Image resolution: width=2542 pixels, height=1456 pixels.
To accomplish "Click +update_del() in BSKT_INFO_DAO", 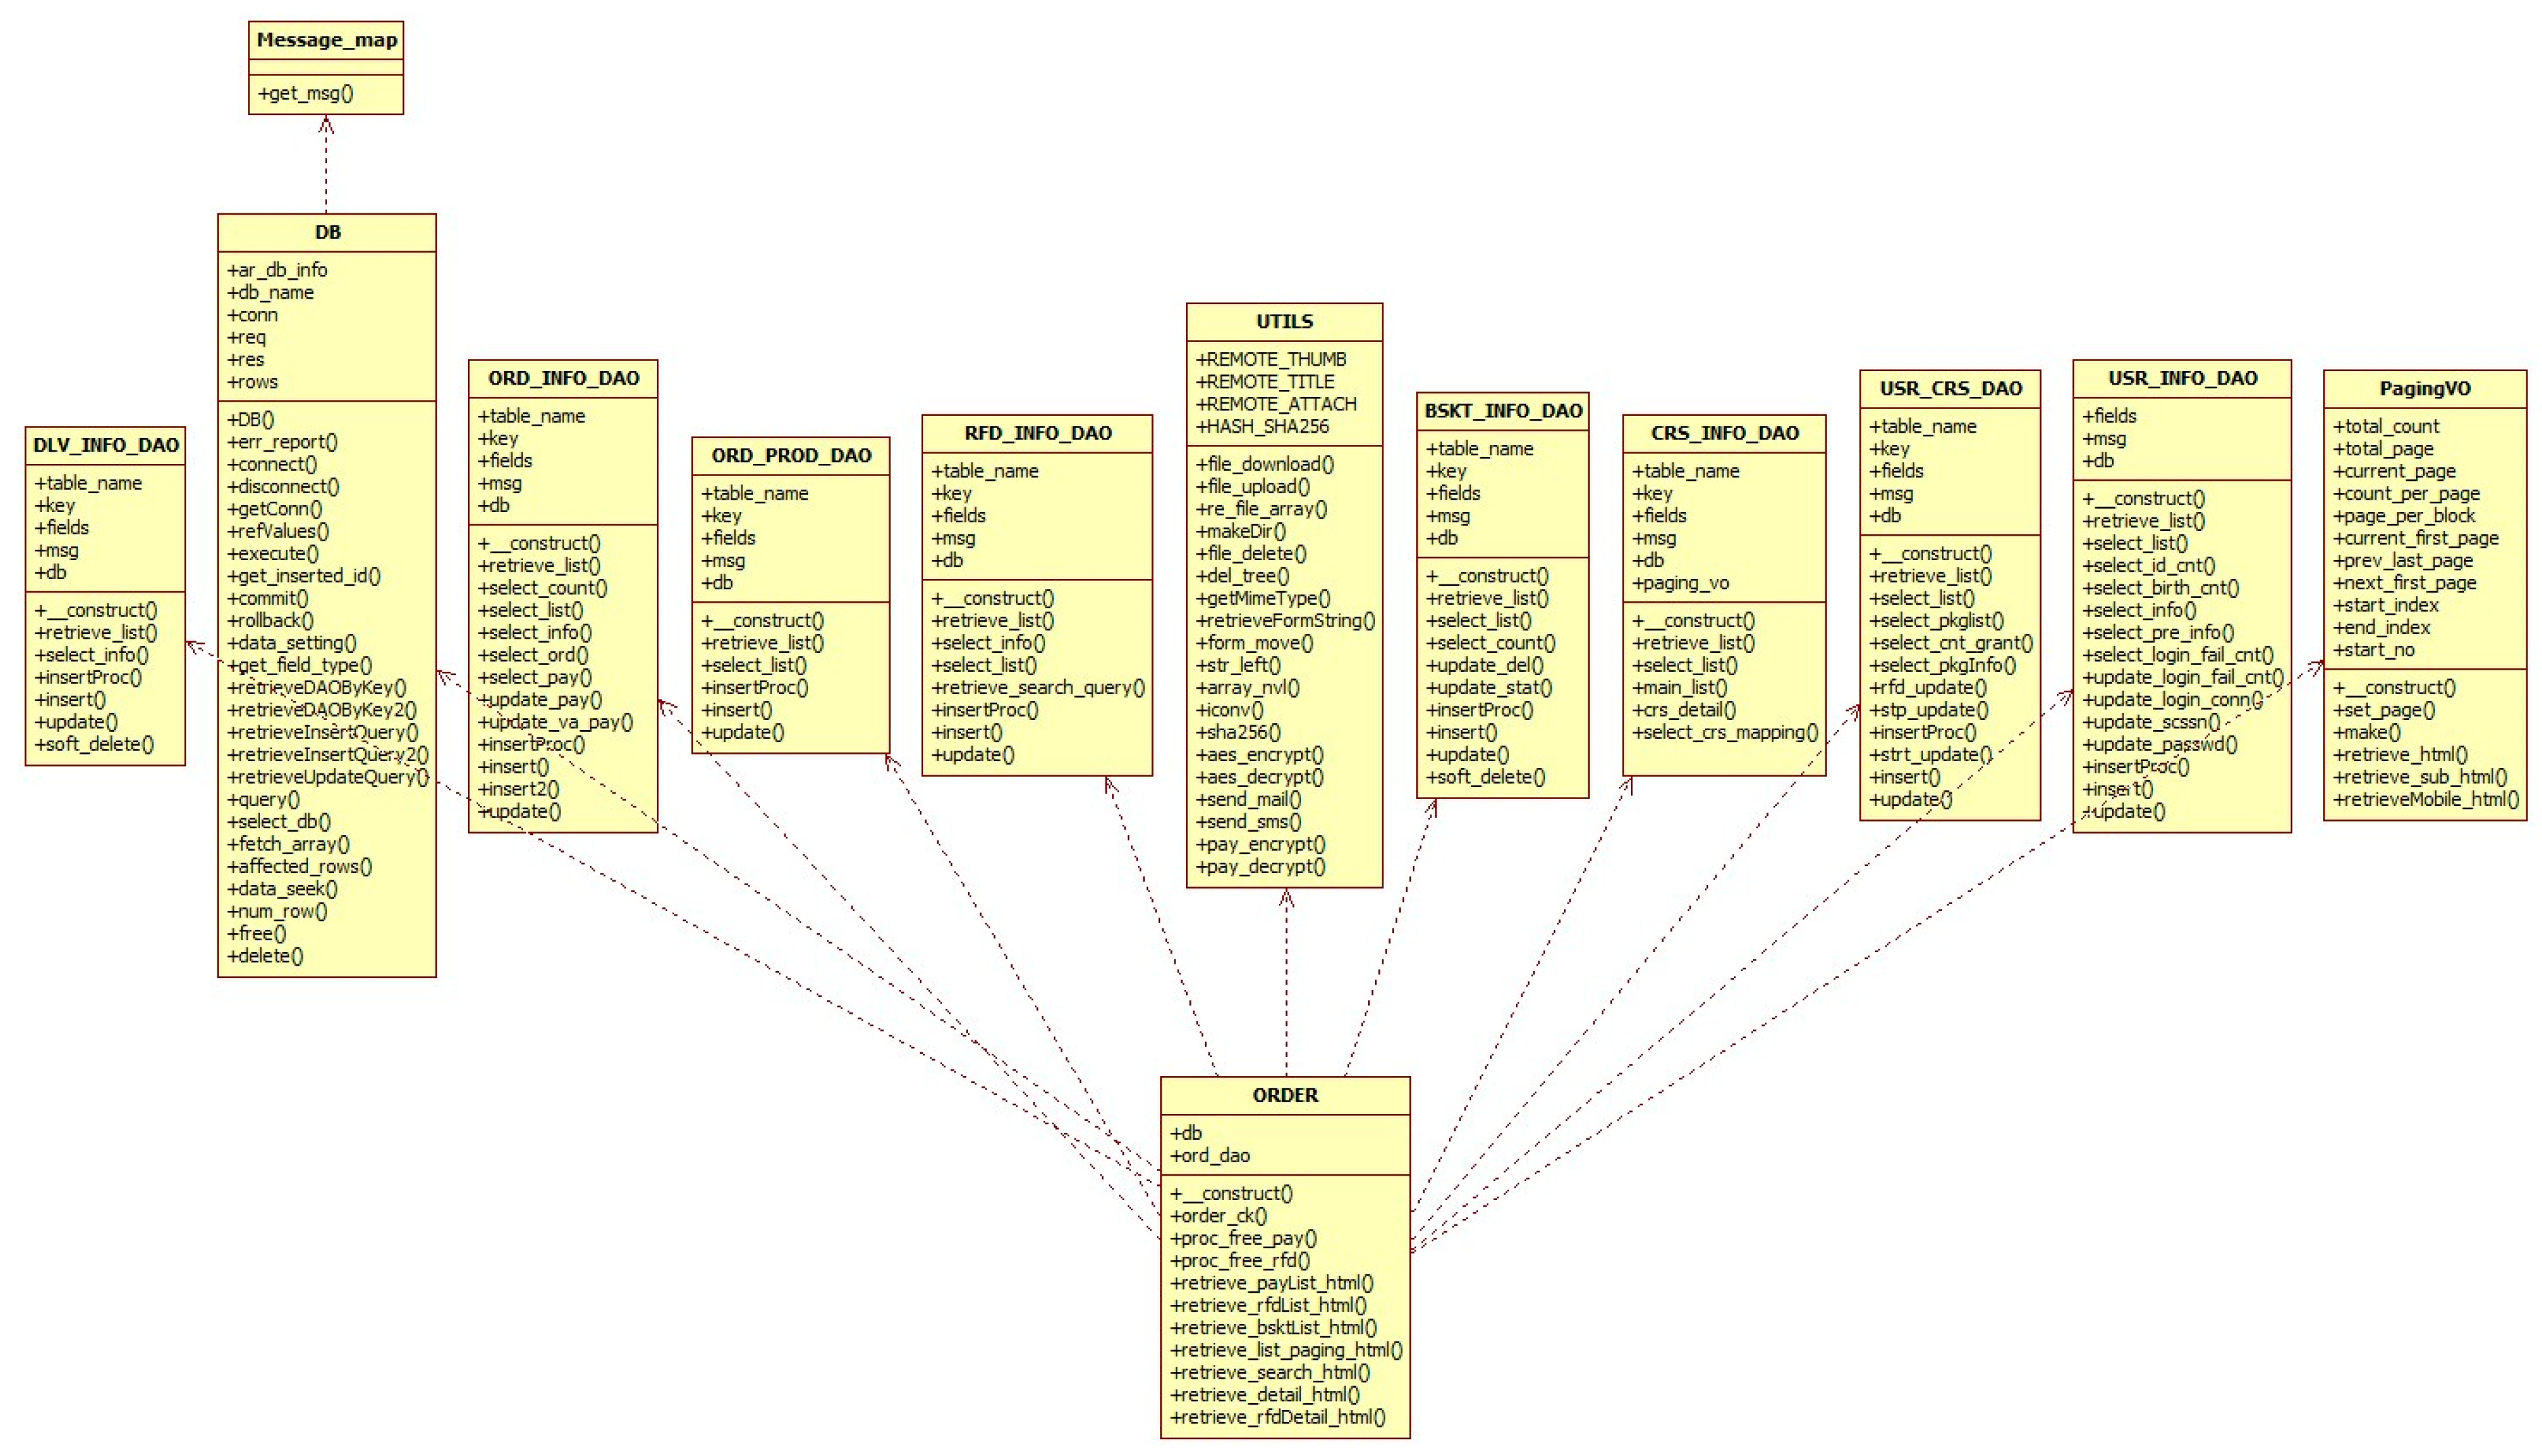I will point(1484,665).
